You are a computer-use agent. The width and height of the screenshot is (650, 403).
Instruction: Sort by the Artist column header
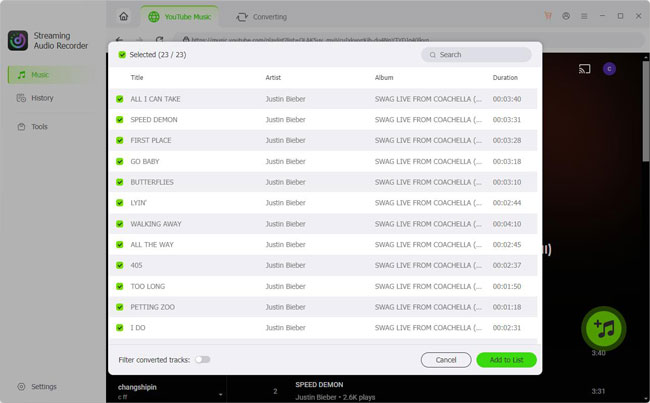(273, 78)
